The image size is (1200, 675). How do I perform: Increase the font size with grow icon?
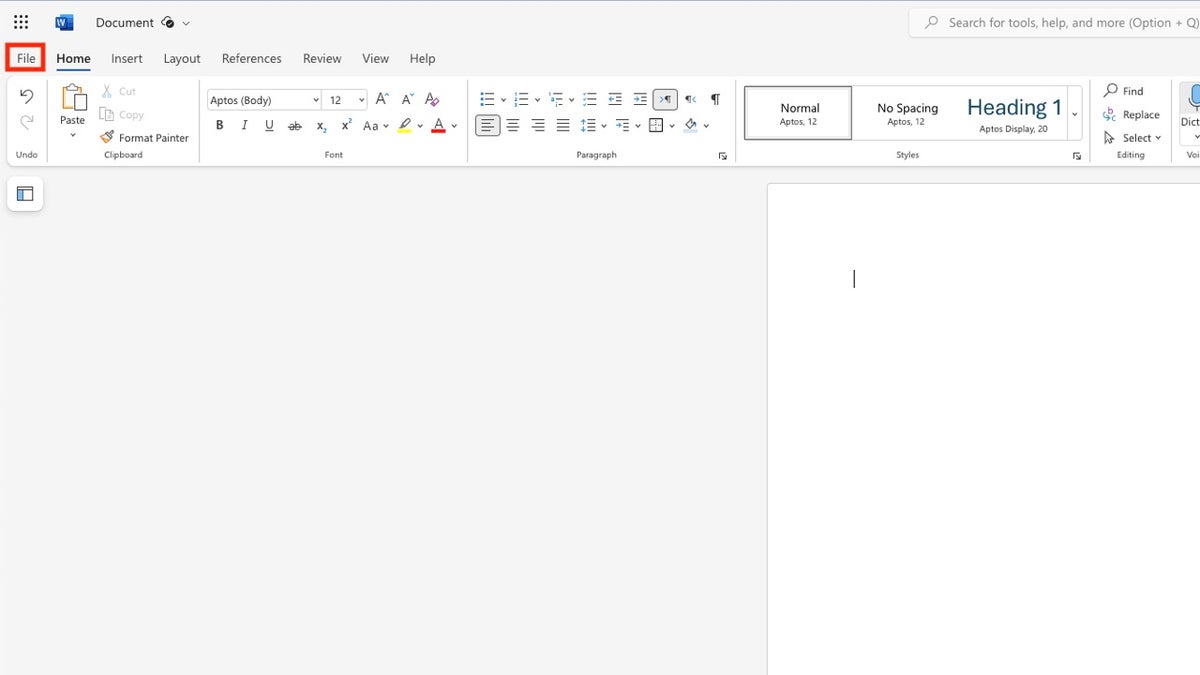coord(382,99)
